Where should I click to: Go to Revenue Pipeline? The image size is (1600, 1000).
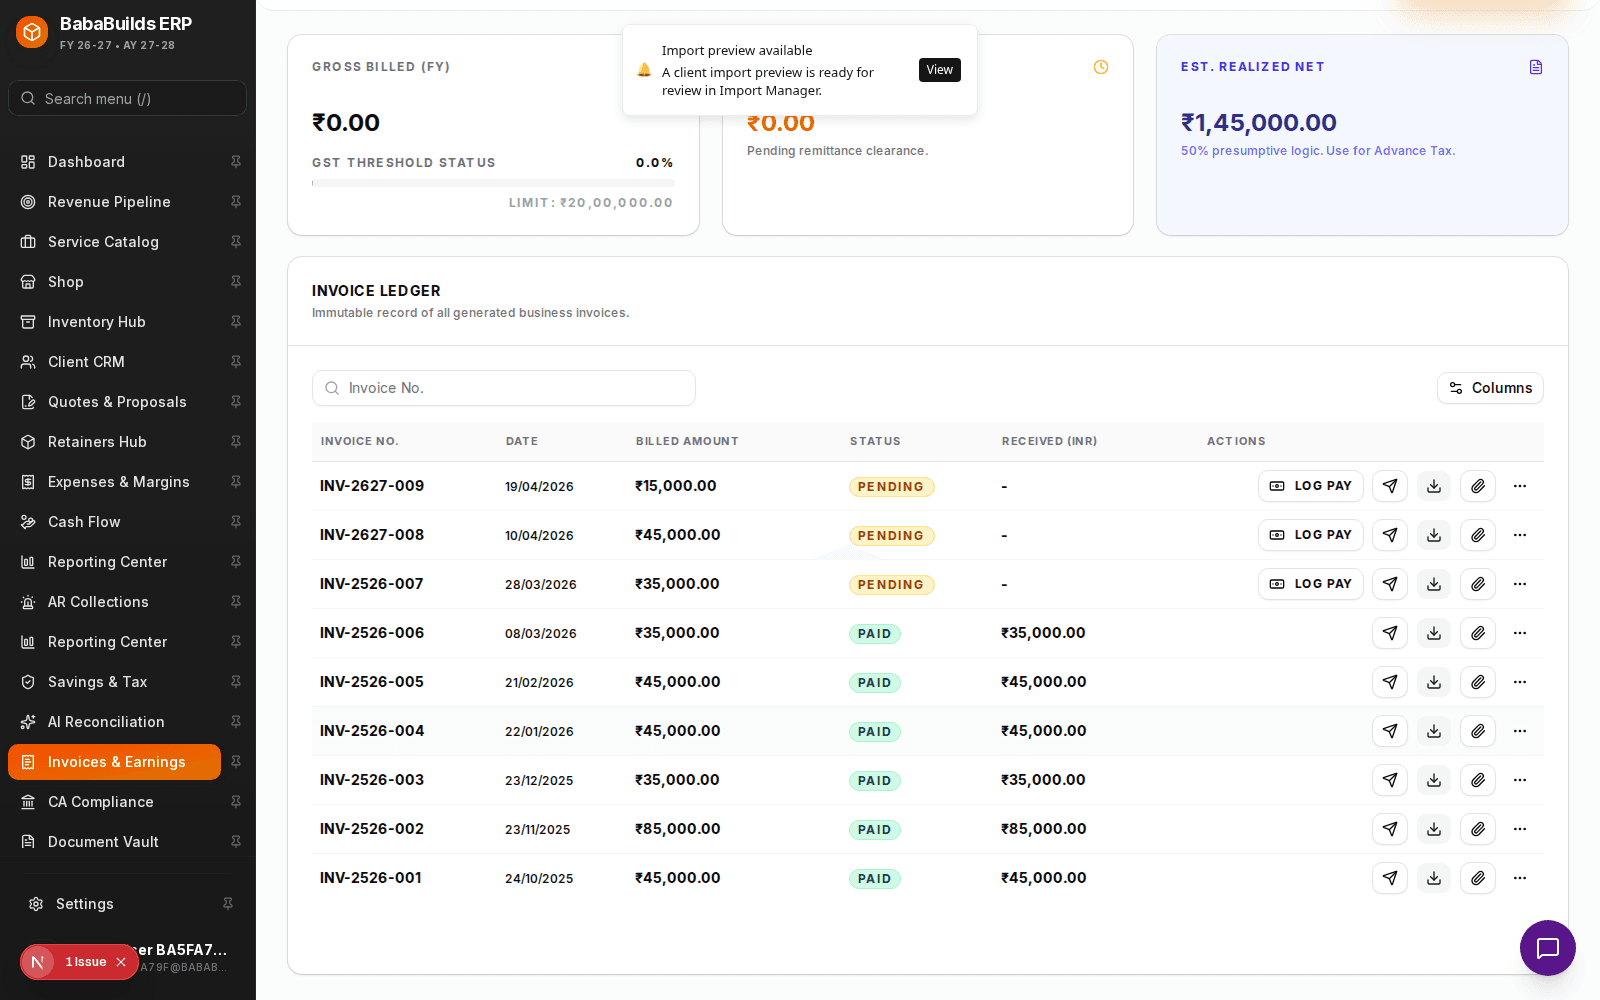point(114,202)
